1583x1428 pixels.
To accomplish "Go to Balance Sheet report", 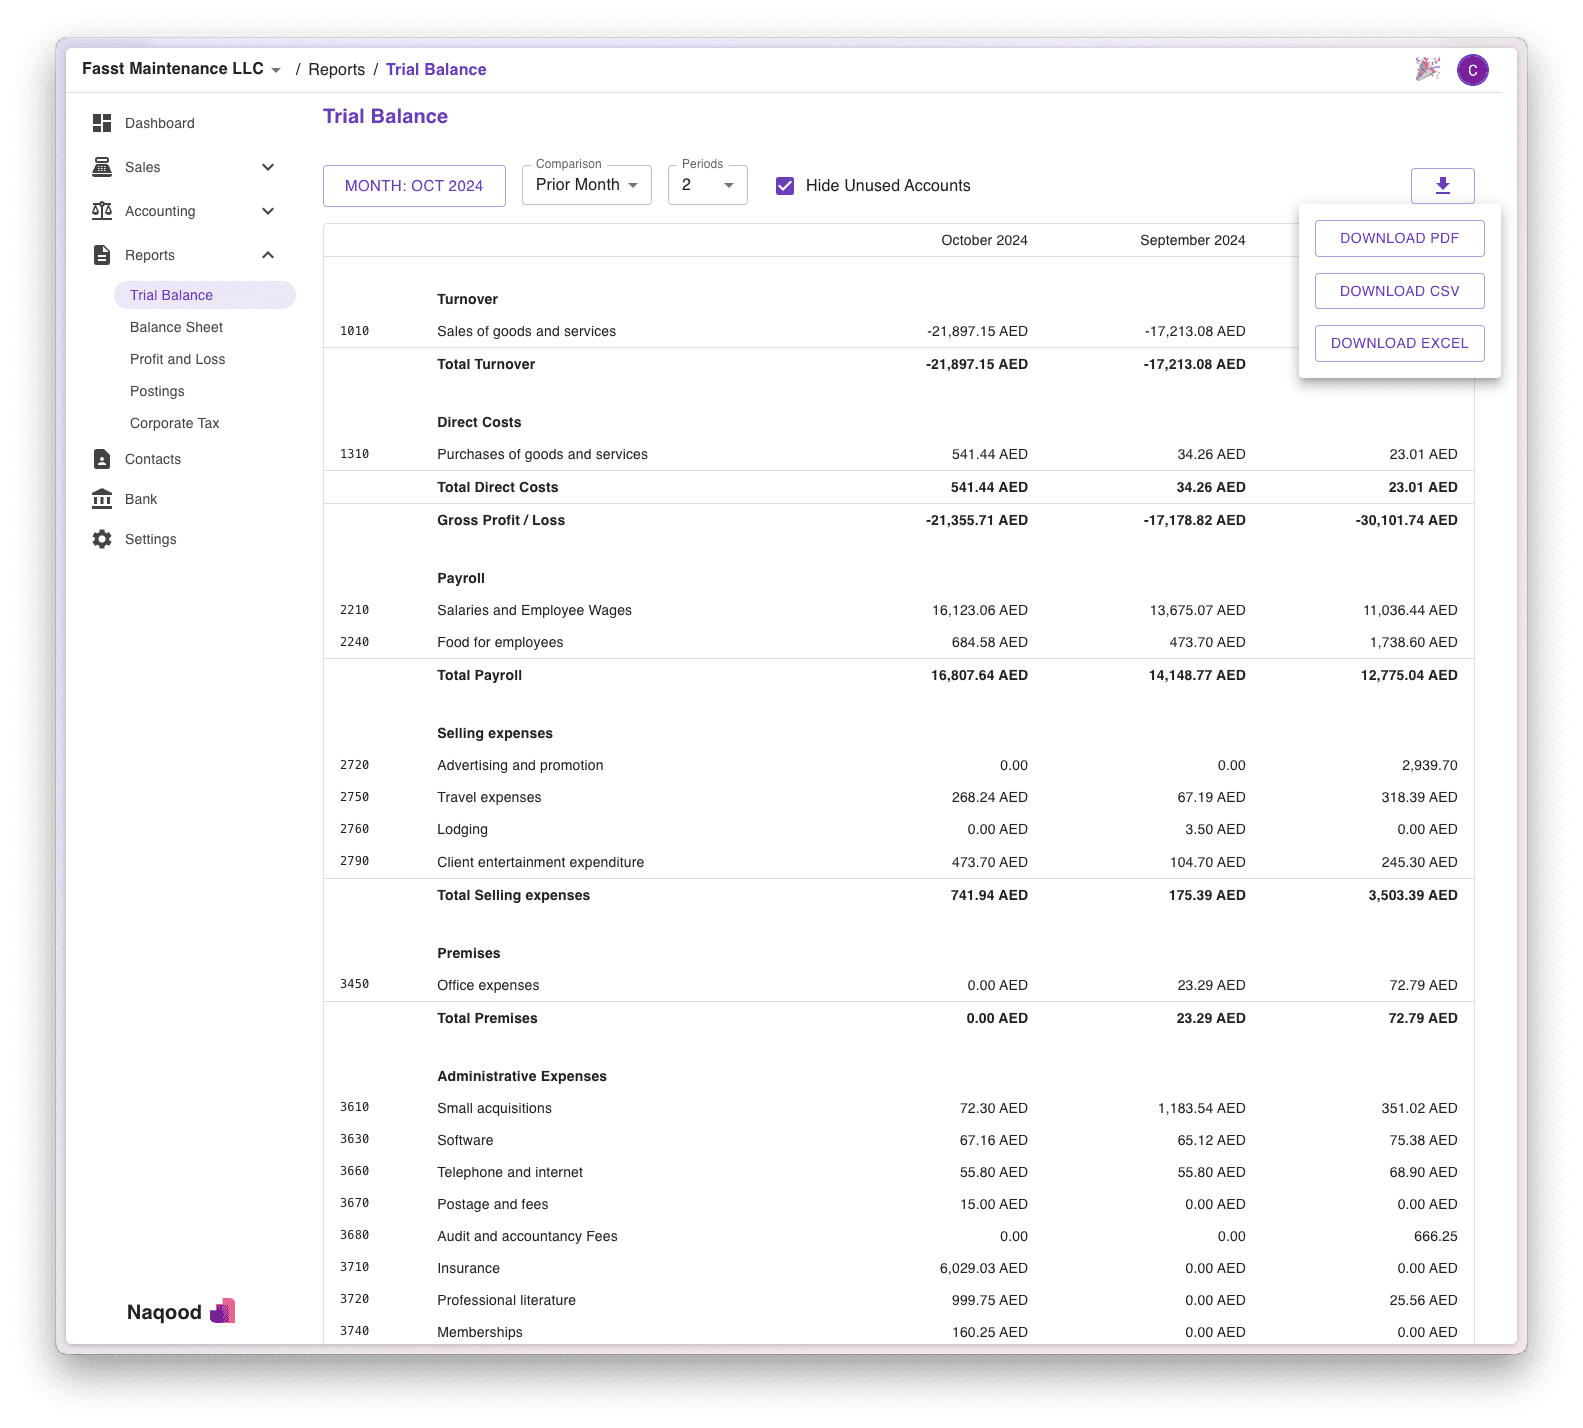I will (176, 327).
